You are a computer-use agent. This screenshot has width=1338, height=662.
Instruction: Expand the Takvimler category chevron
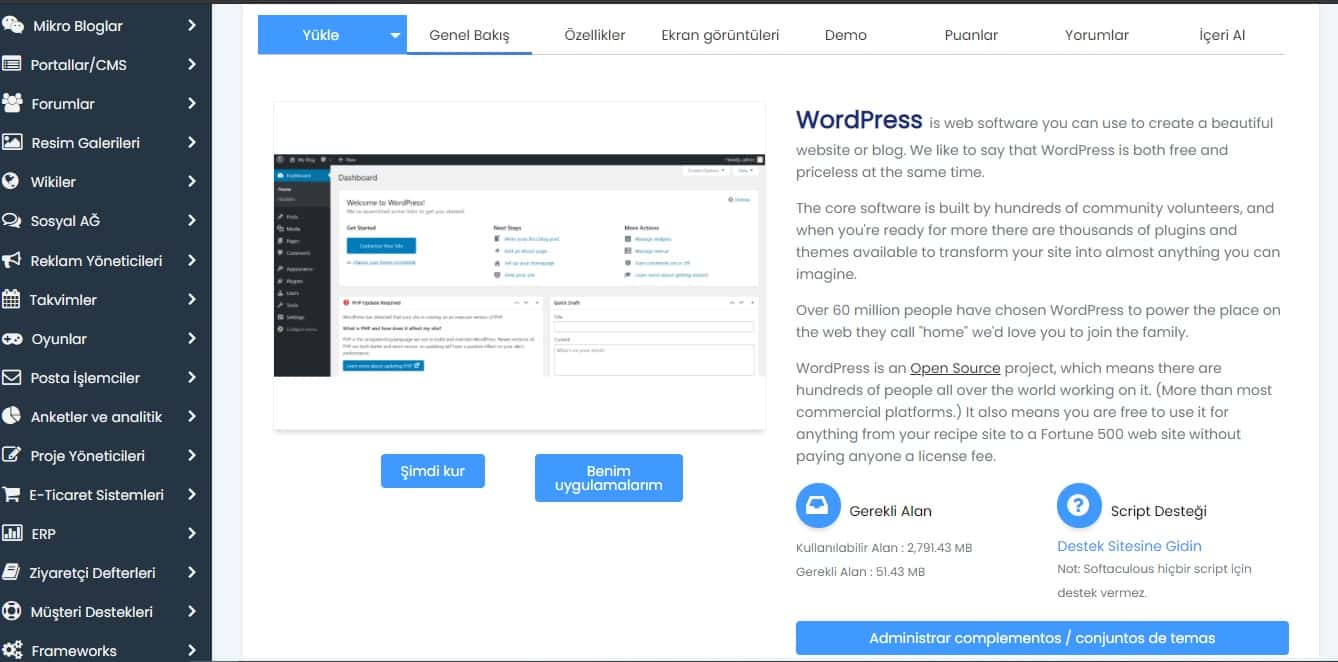(x=192, y=299)
